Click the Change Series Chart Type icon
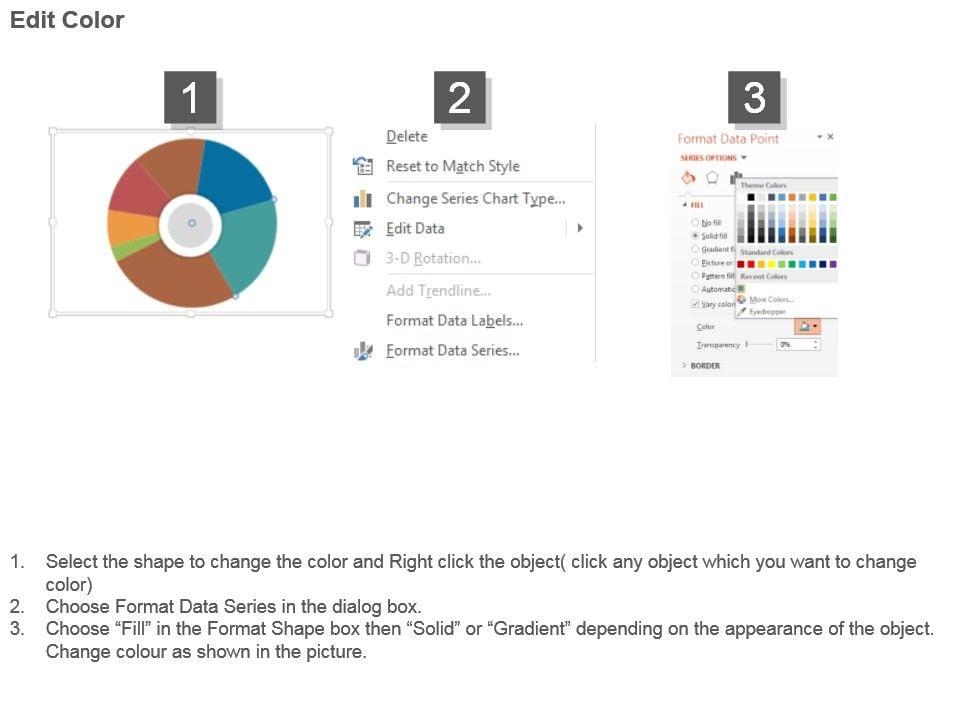 click(x=363, y=199)
